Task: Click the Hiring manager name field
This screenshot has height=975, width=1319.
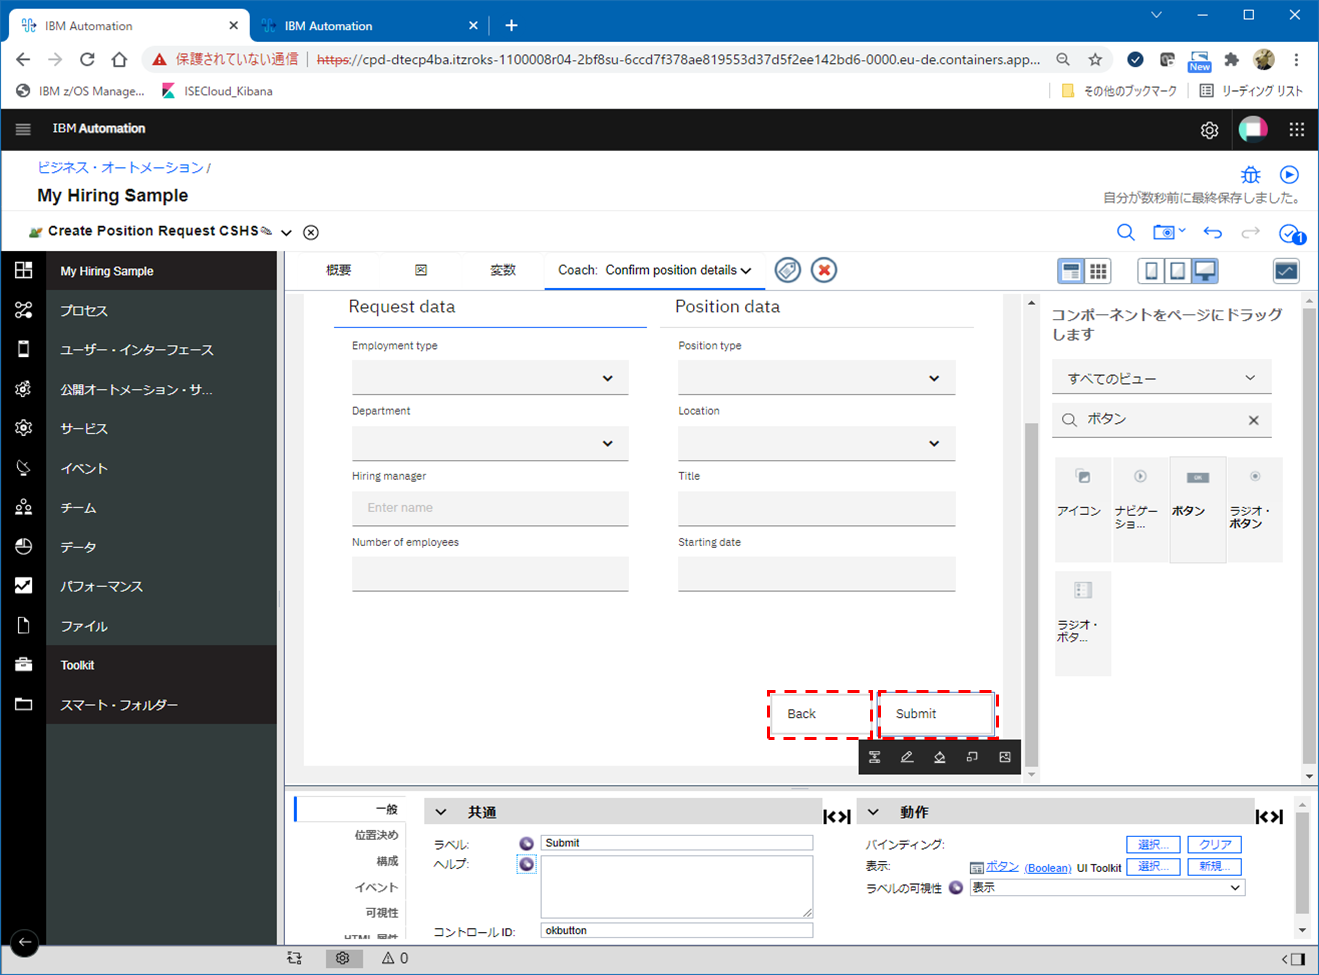Action: [490, 509]
